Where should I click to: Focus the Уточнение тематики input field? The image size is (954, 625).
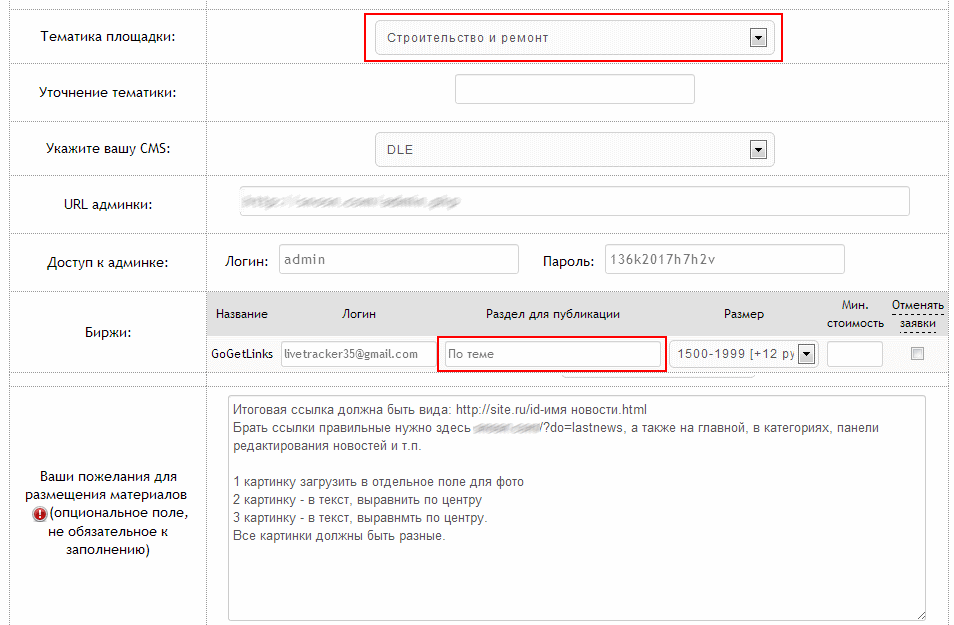574,89
